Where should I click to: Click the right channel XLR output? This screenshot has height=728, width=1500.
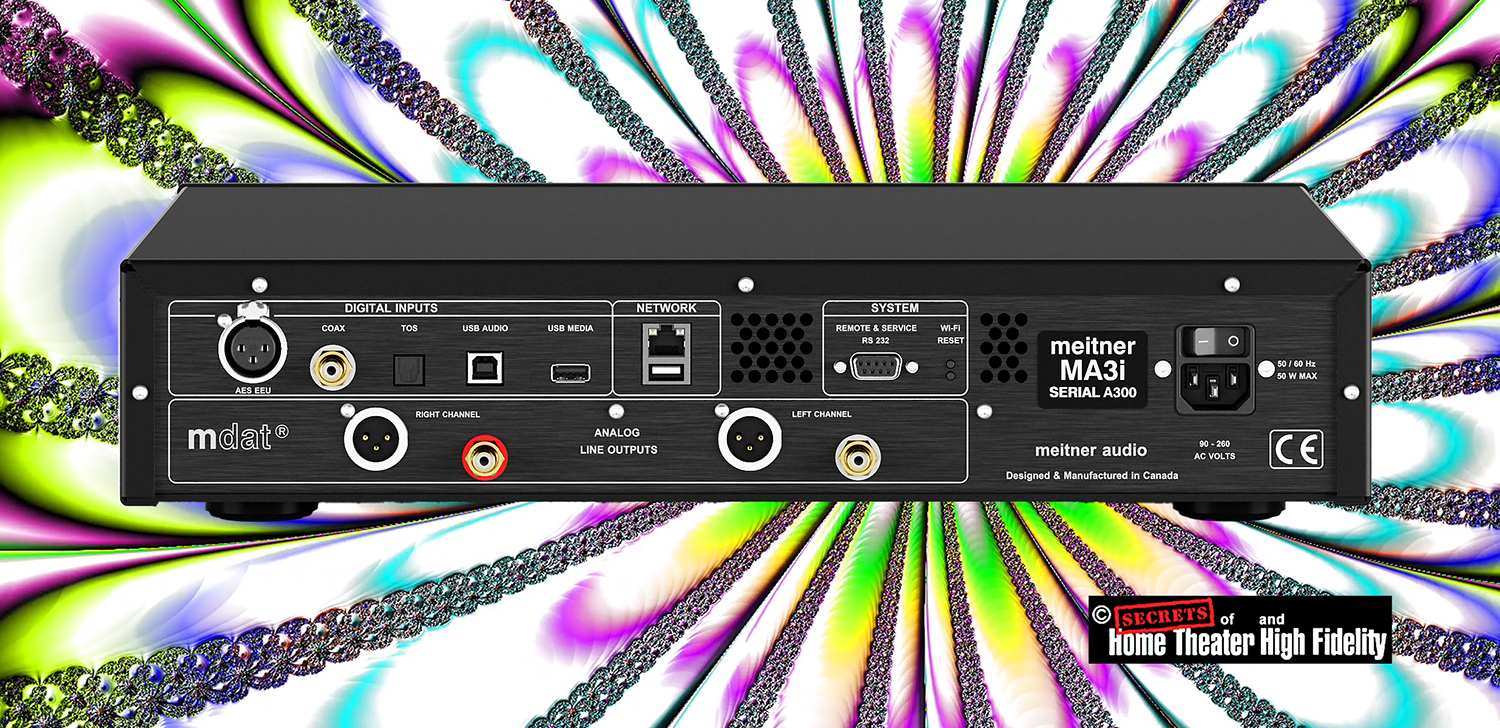click(378, 438)
